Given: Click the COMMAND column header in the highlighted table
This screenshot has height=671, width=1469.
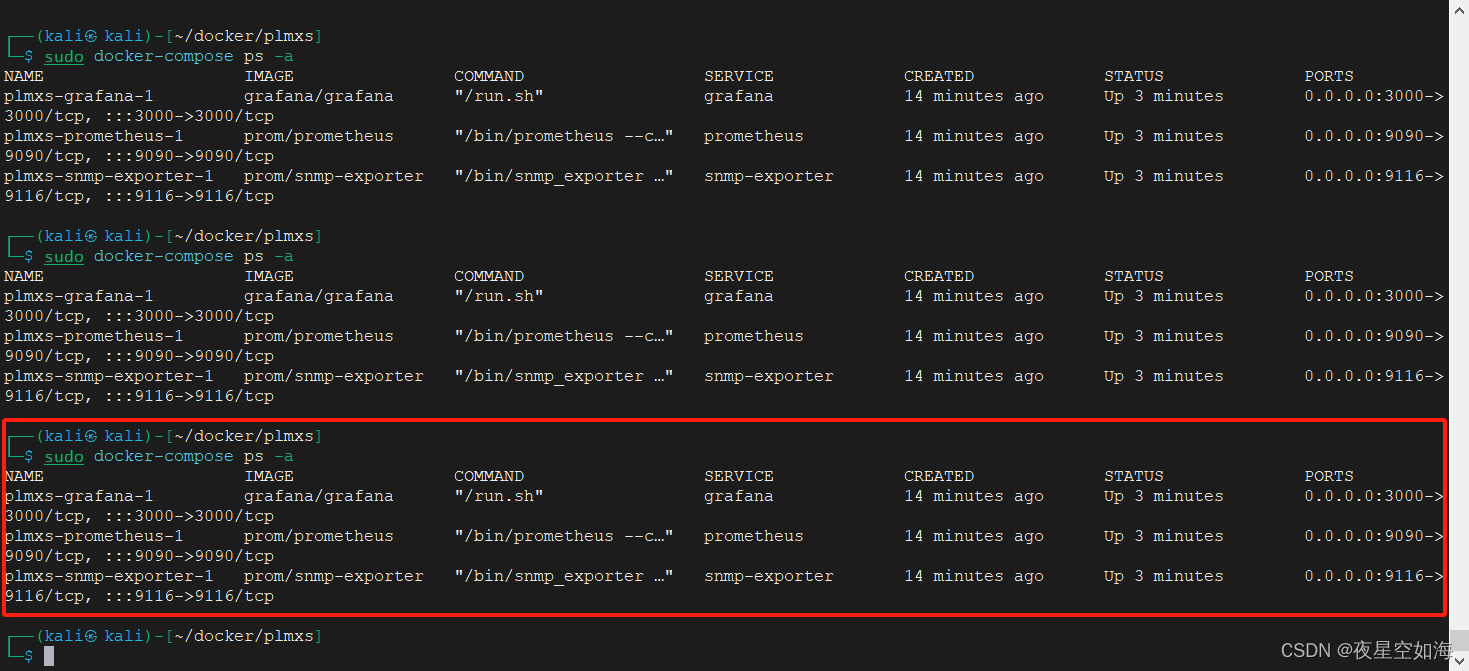Looking at the screenshot, I should pyautogui.click(x=489, y=476).
